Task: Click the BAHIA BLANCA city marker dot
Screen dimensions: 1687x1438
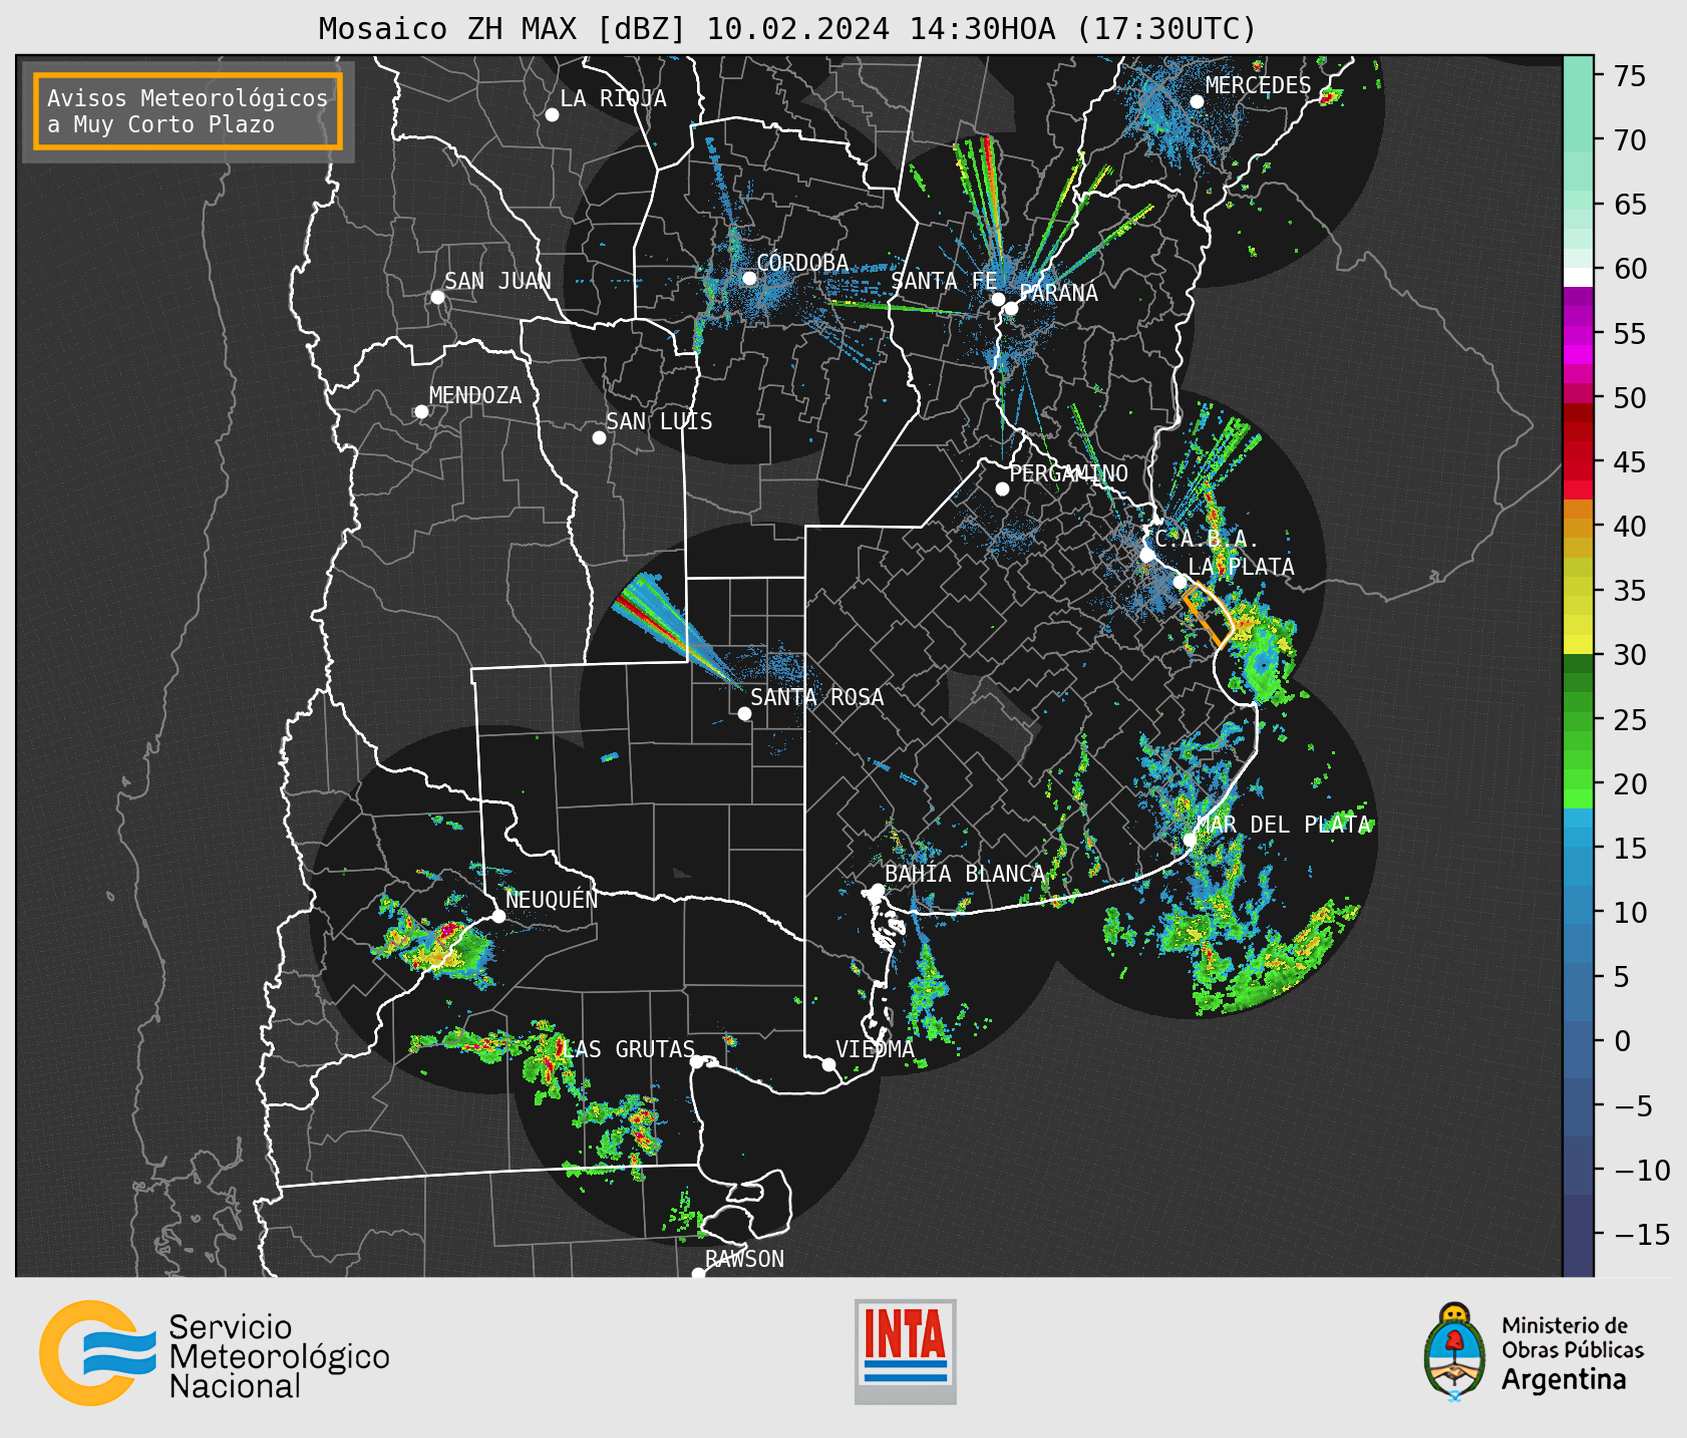Action: tap(877, 890)
